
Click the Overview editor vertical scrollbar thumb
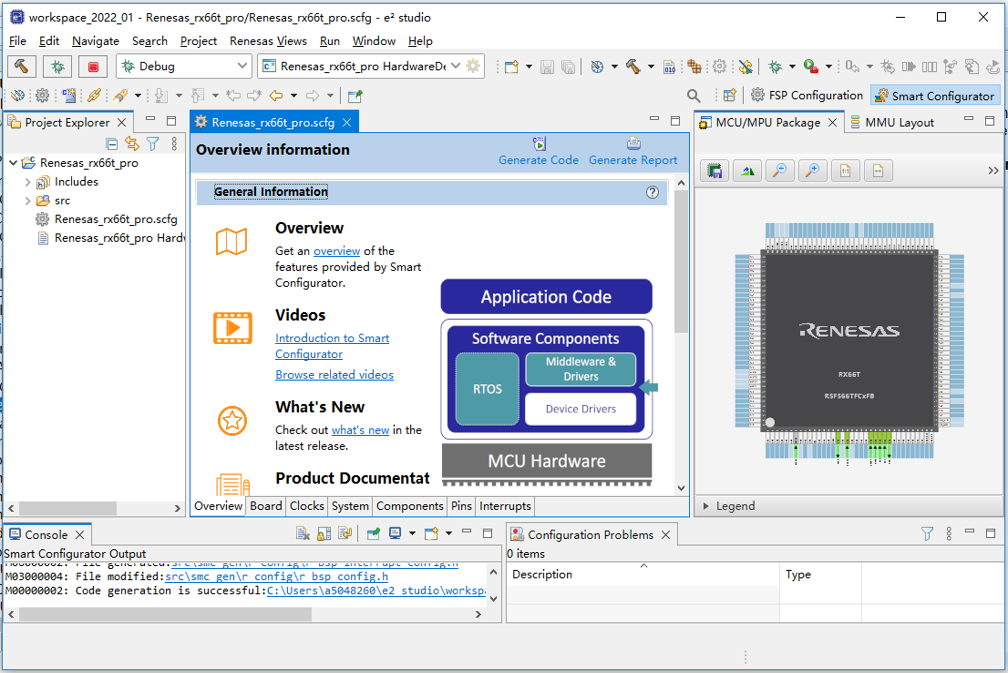681,261
